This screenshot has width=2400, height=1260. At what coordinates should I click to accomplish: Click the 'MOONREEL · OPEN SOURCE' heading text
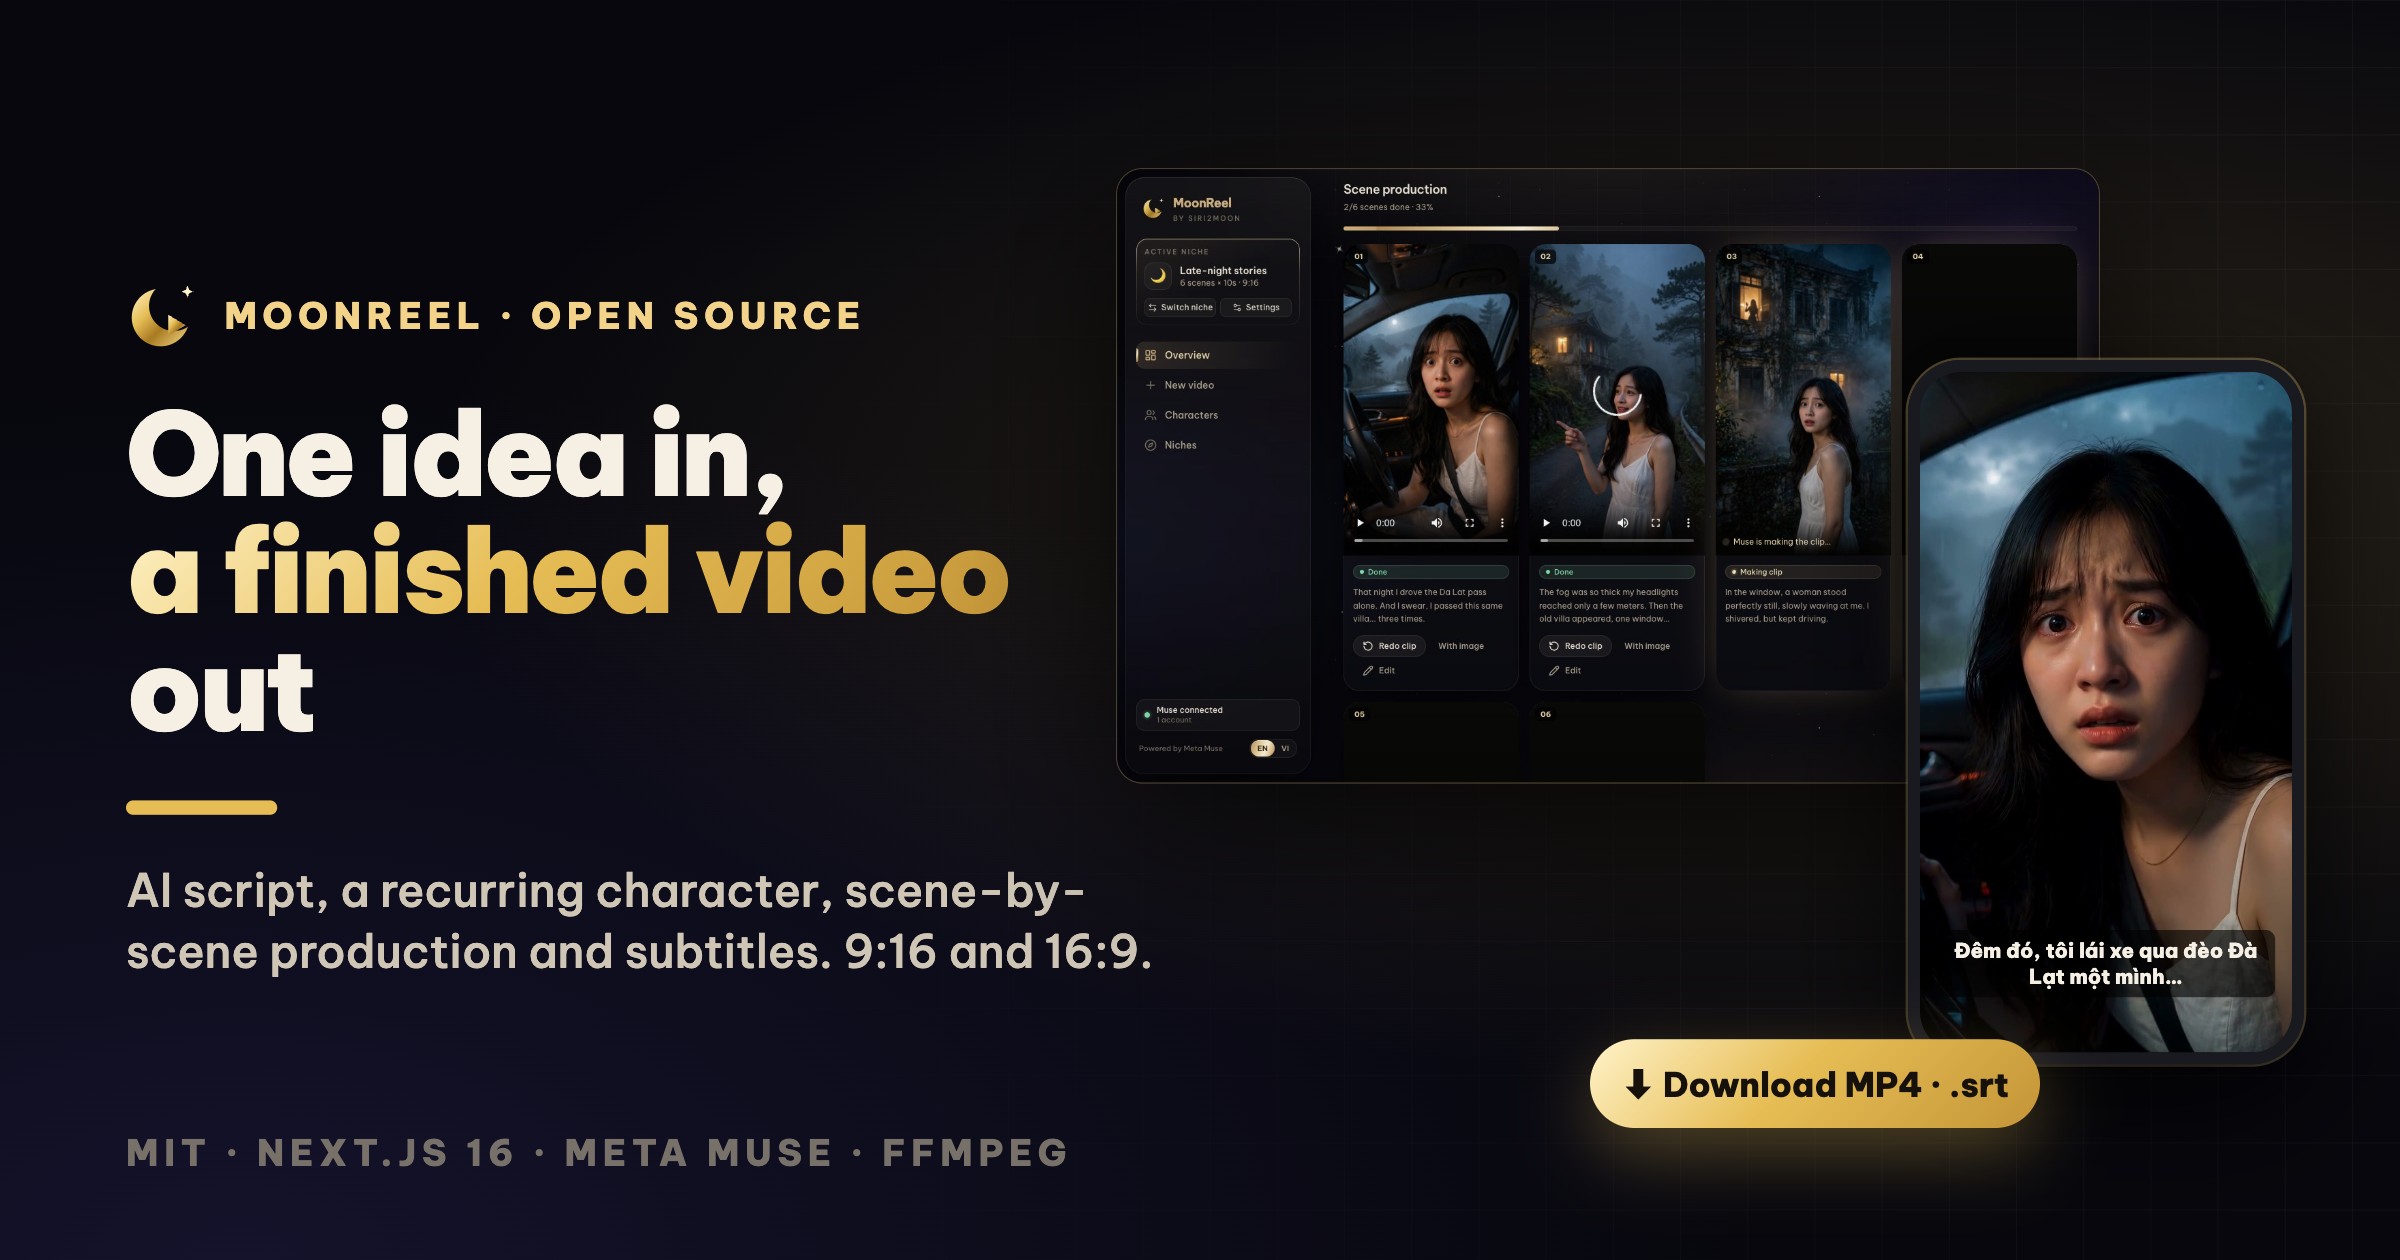click(x=543, y=316)
